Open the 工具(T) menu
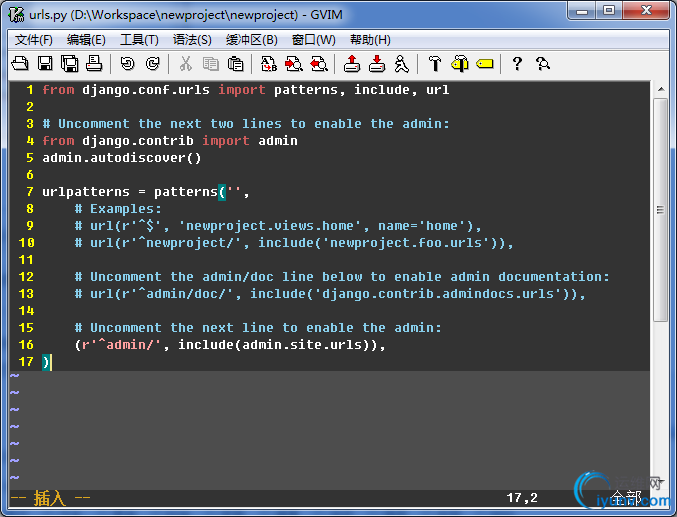Viewport: 677px width, 517px height. point(139,40)
